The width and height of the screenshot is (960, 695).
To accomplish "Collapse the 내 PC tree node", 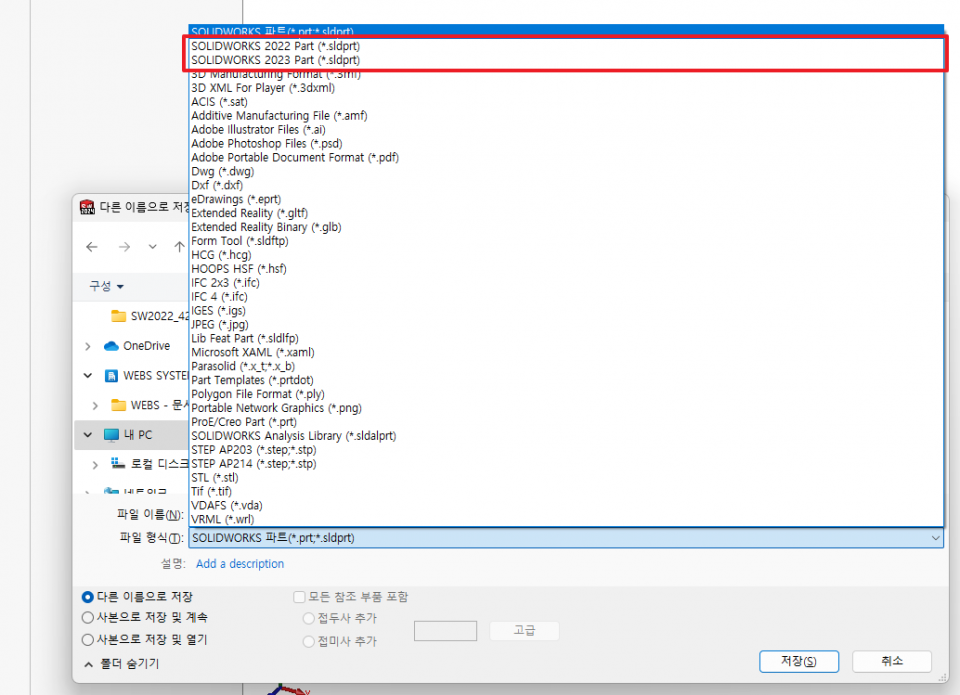I will (x=88, y=435).
